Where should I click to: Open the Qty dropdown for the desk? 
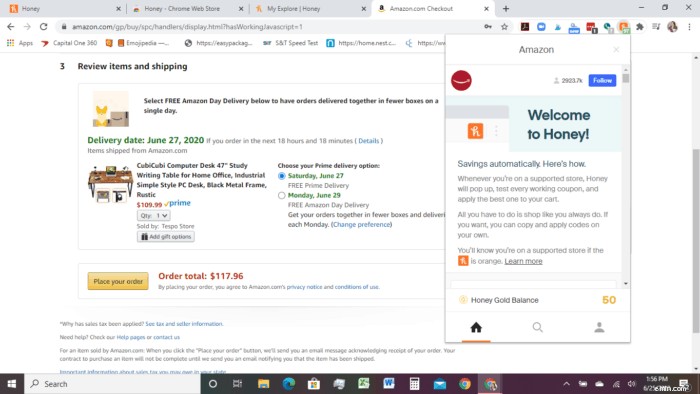(x=154, y=216)
